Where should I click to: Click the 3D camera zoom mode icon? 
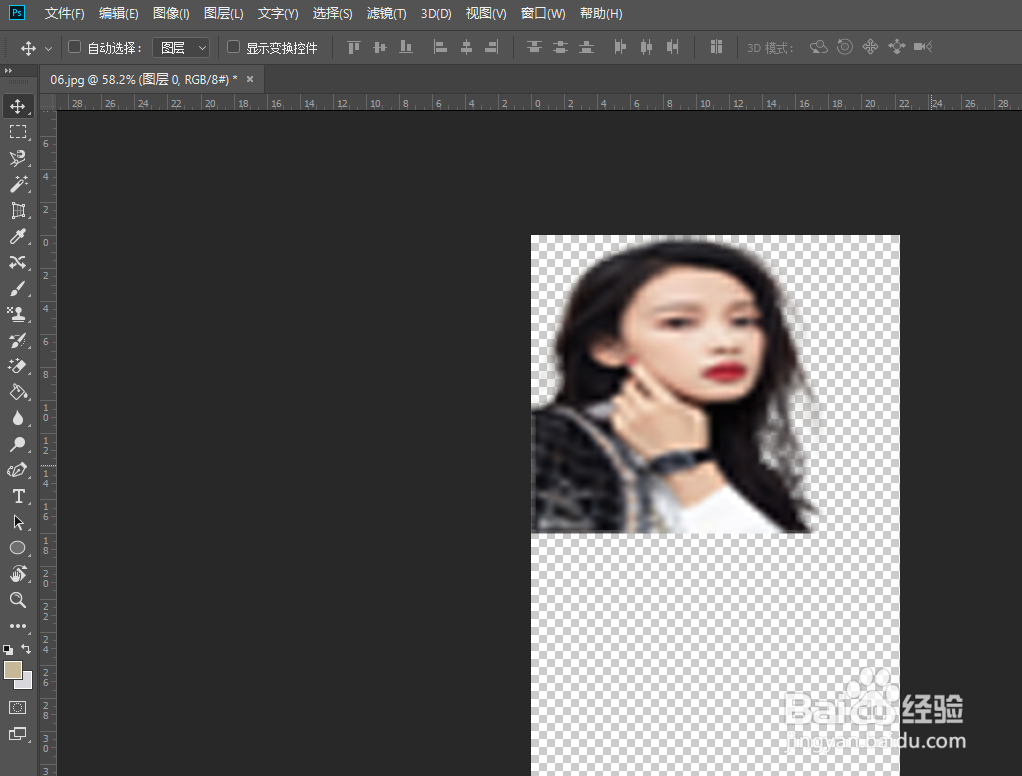923,47
